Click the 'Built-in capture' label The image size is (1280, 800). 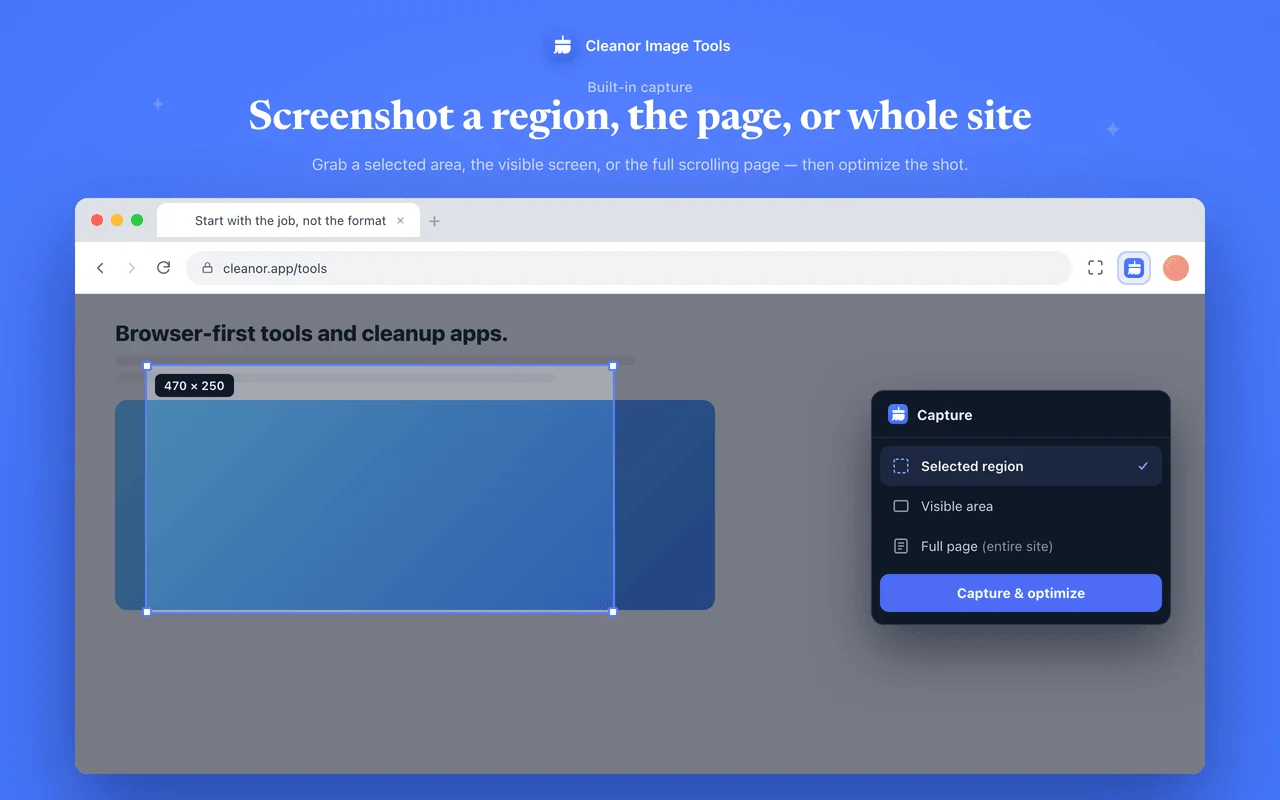pos(640,87)
